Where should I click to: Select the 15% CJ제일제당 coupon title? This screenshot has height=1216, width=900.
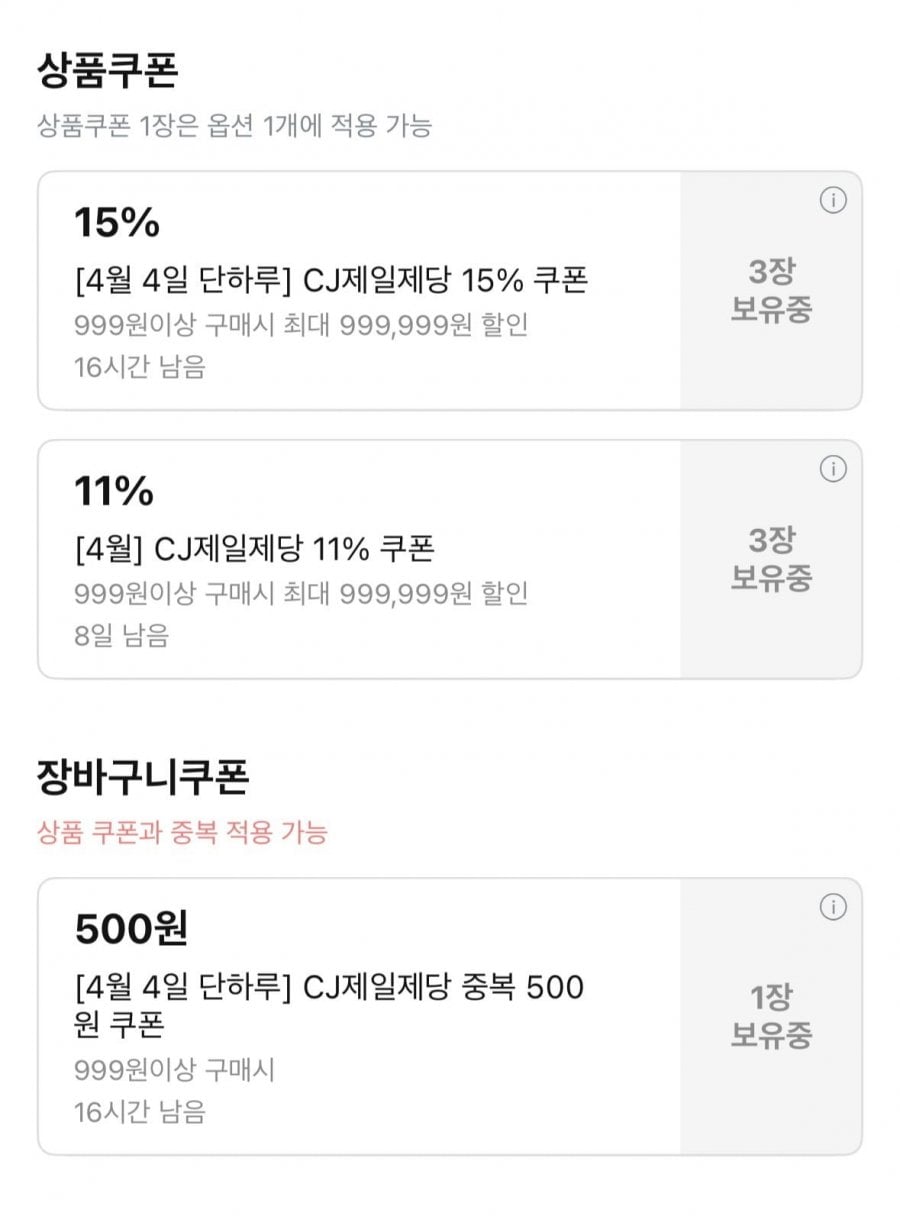(x=331, y=281)
